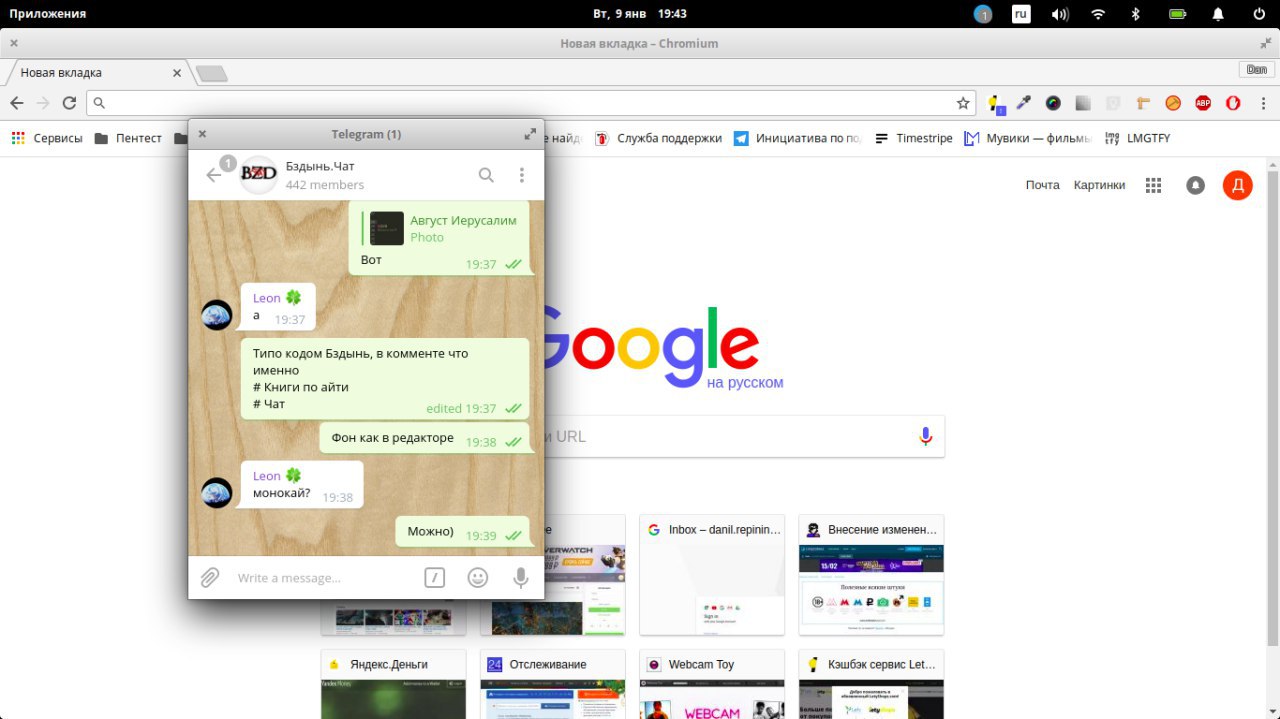
Task: Start voice recording with the microphone icon
Action: coord(520,577)
